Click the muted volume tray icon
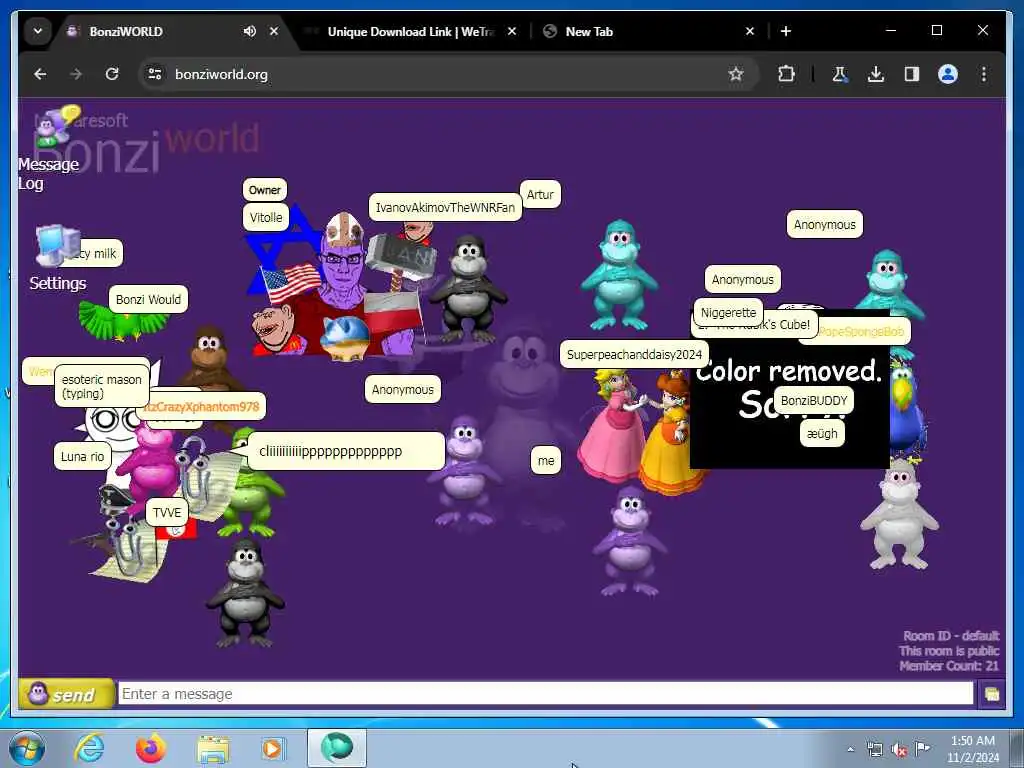Image resolution: width=1024 pixels, height=768 pixels. pyautogui.click(x=899, y=750)
